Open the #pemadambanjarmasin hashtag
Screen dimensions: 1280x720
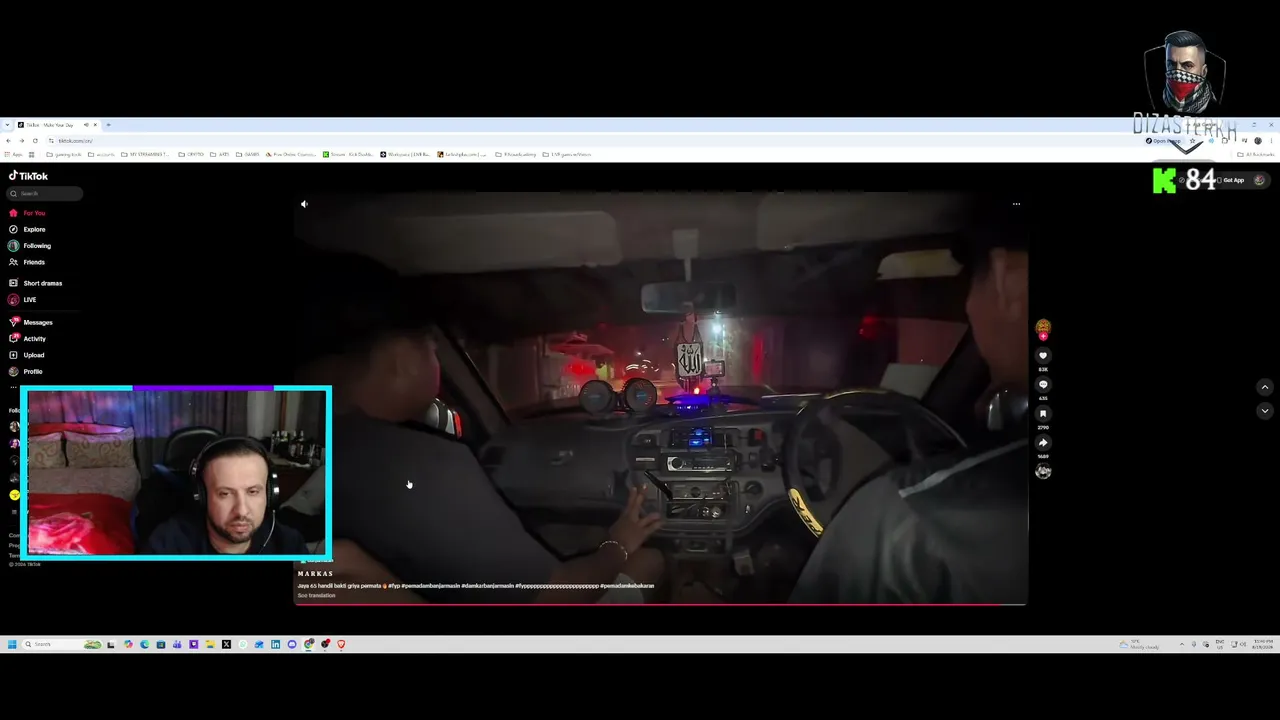click(429, 586)
